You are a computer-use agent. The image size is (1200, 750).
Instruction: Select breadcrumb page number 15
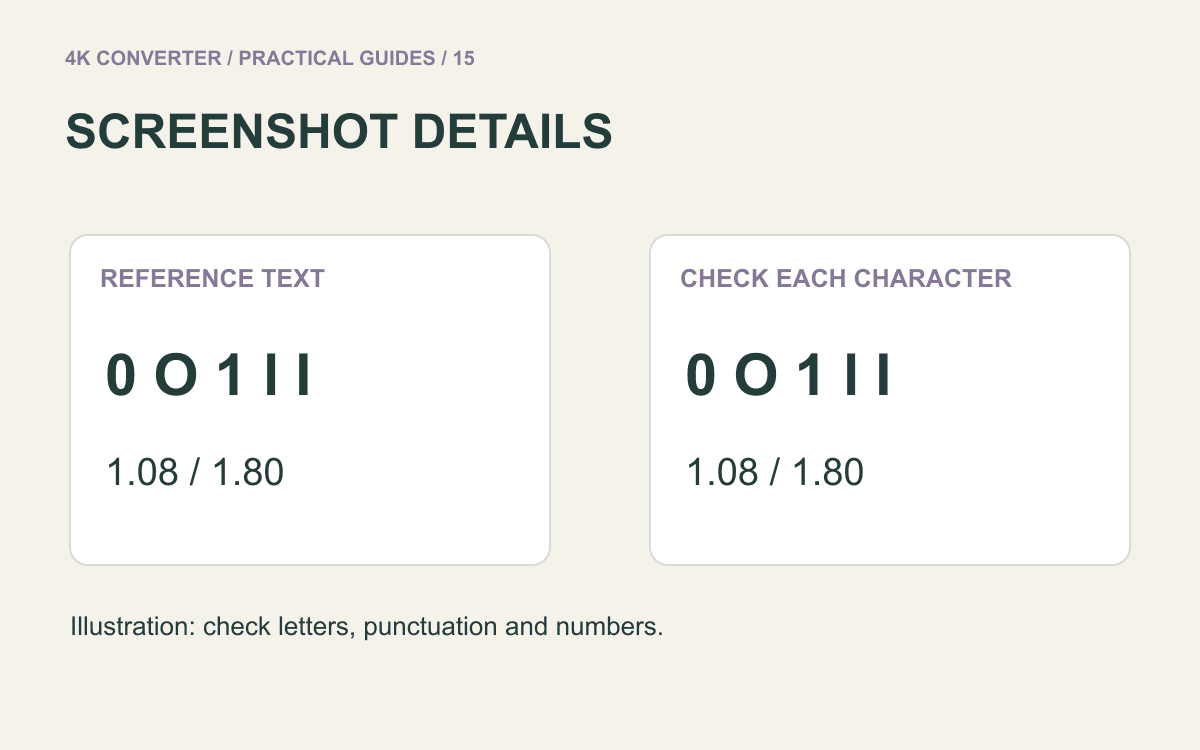click(x=464, y=58)
